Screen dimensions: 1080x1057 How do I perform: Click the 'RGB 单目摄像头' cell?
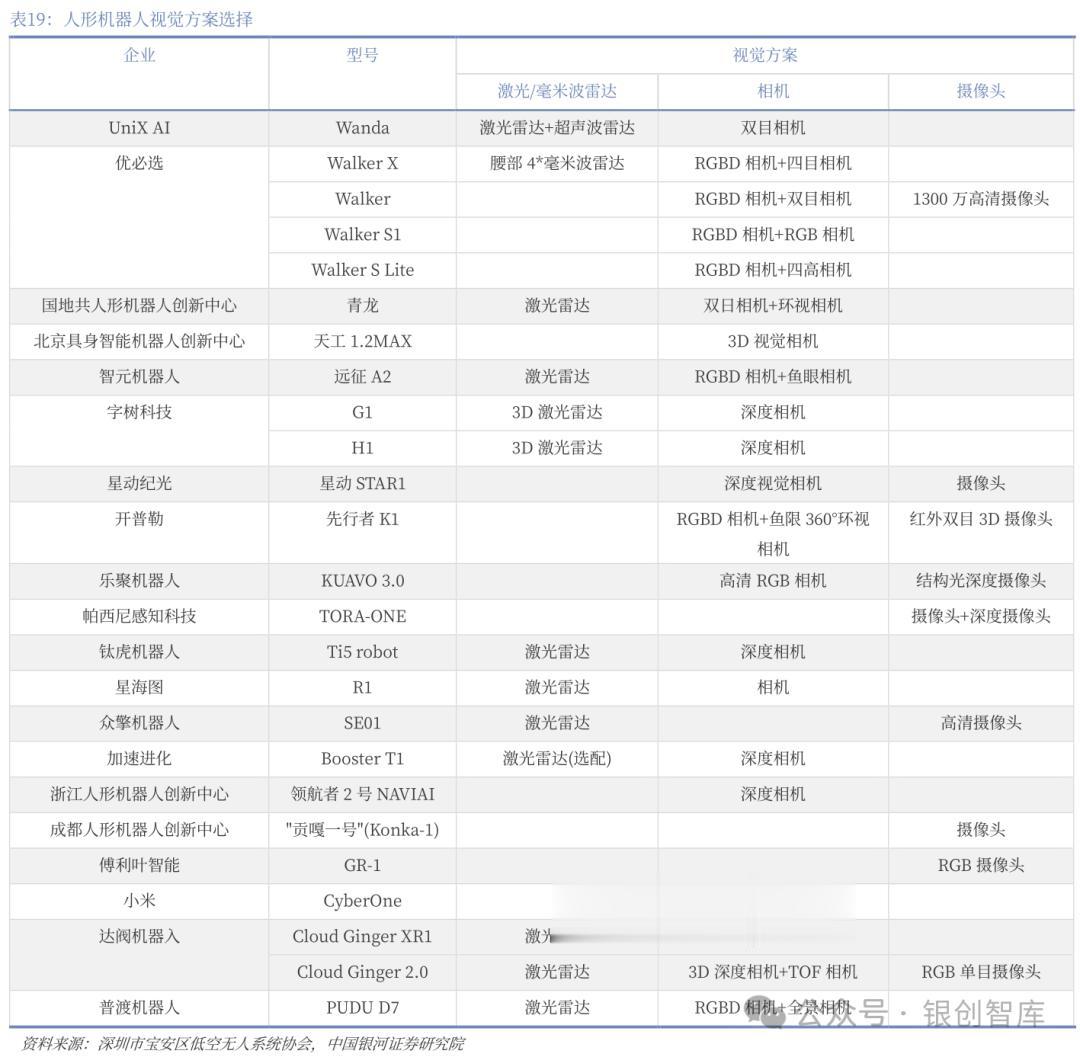(981, 972)
